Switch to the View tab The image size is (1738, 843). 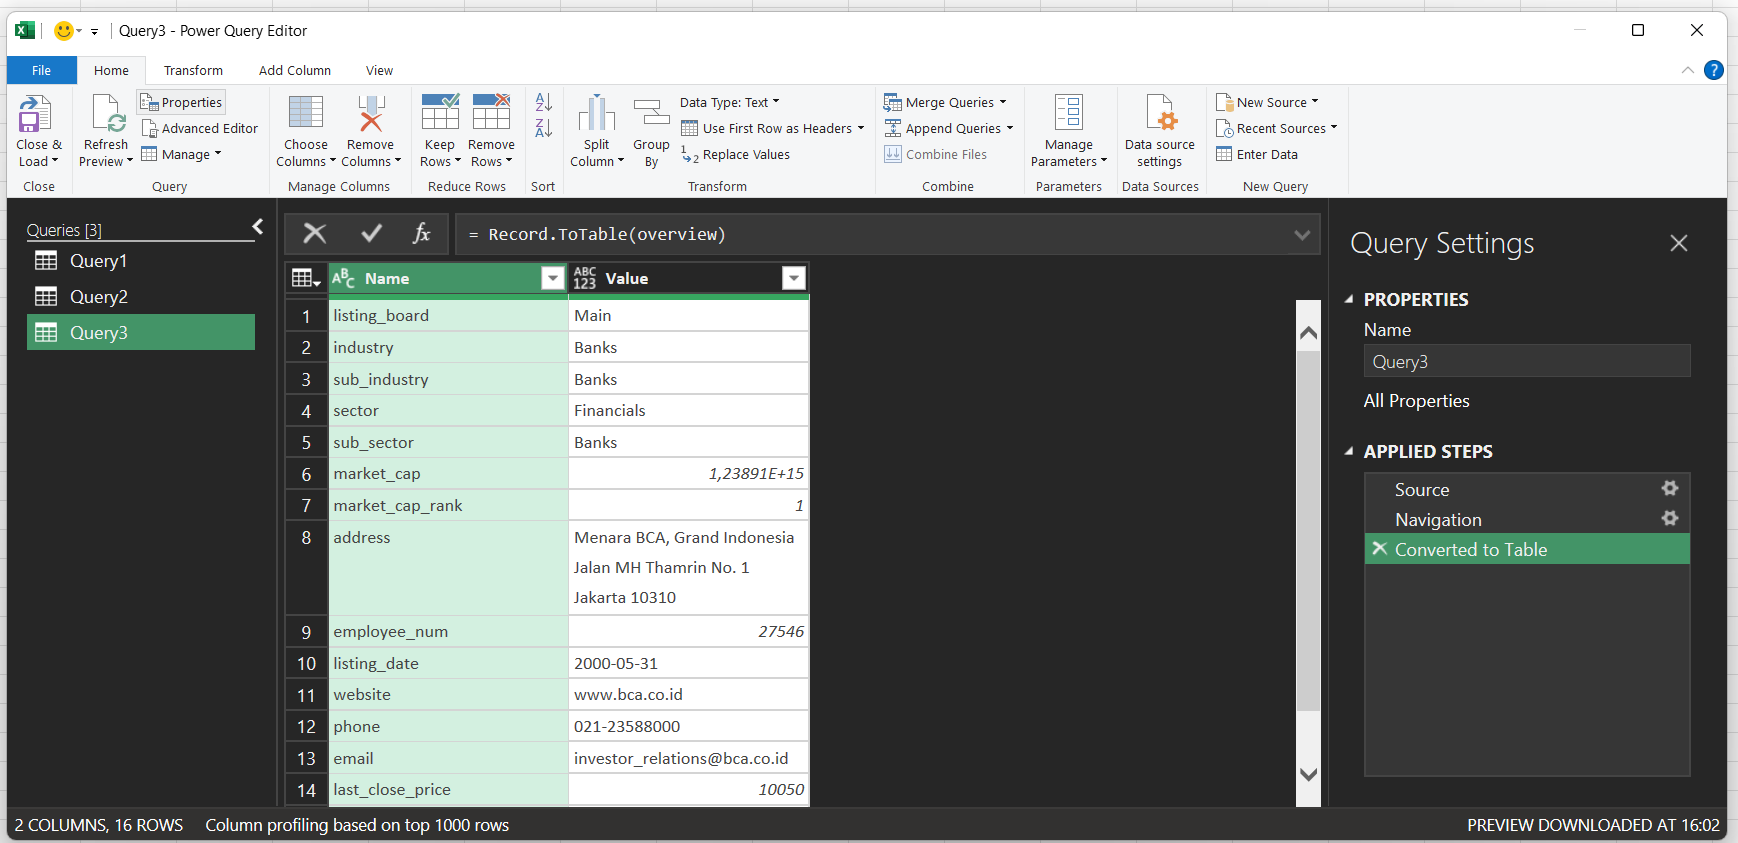[379, 70]
